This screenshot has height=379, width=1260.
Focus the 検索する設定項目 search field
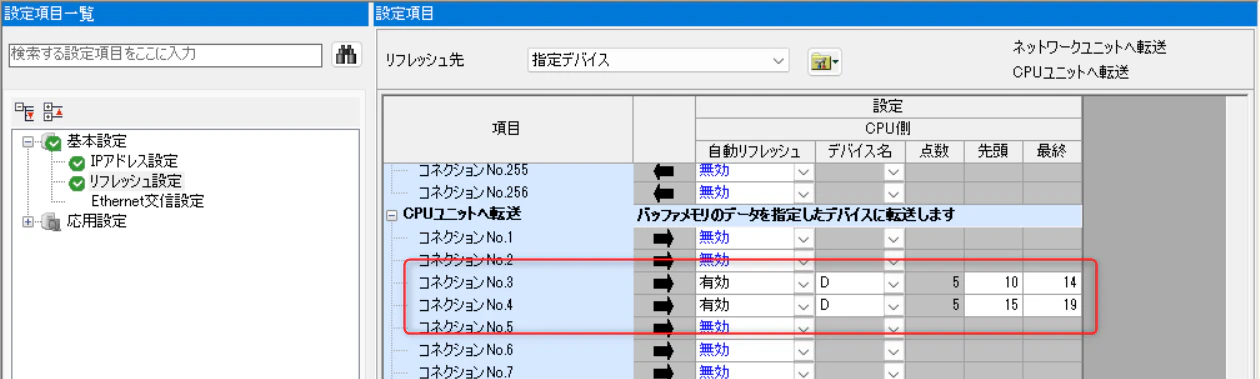[165, 56]
